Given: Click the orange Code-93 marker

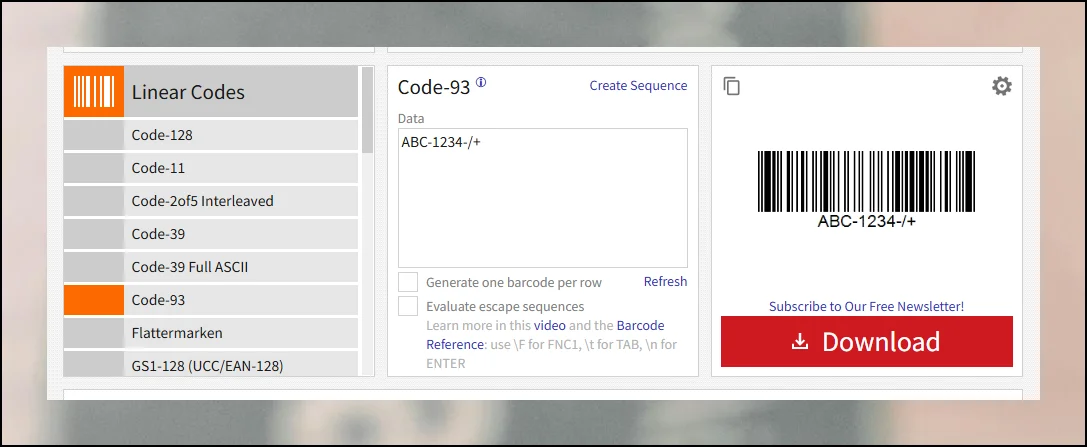Looking at the screenshot, I should coord(94,300).
